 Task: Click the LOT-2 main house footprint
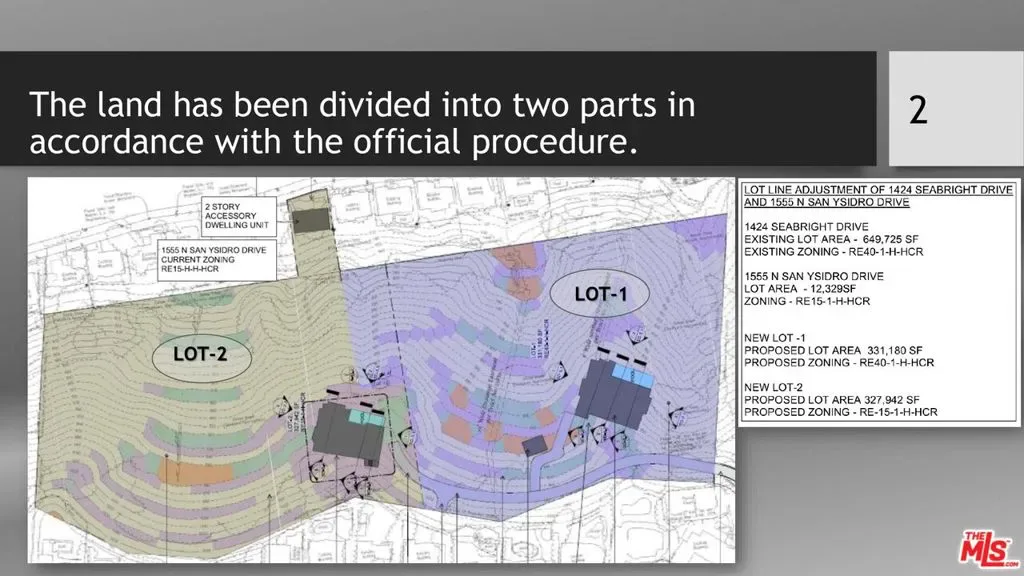pyautogui.click(x=345, y=430)
